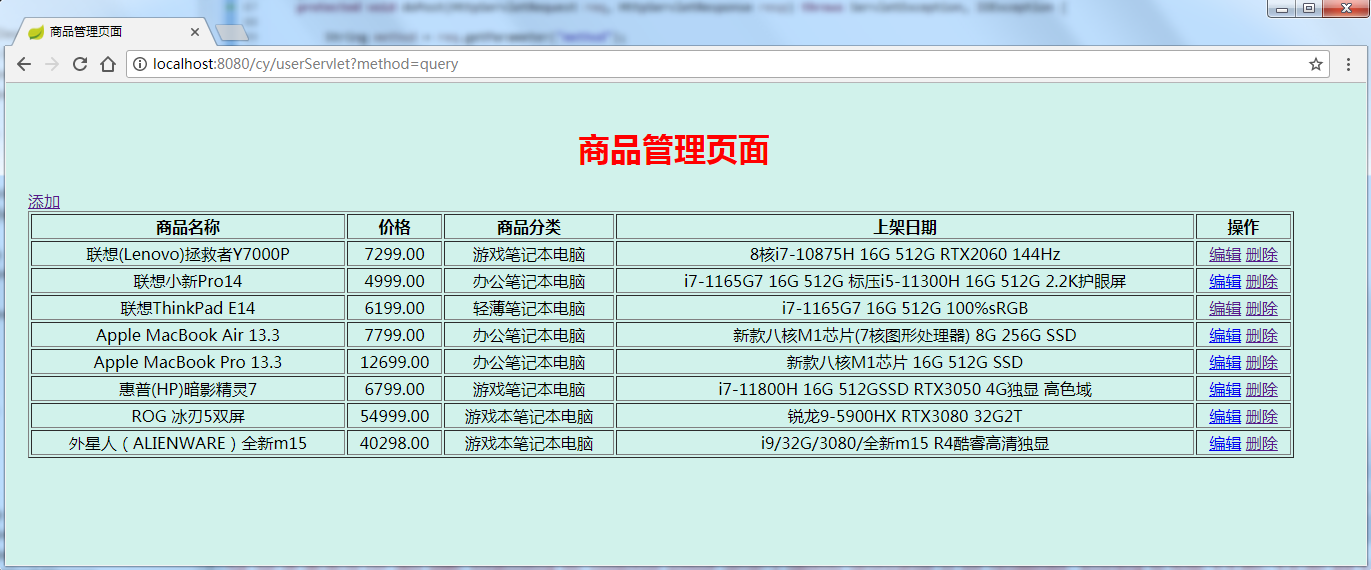Delete the Apple MacBook Pro 13.3 row

1262,362
